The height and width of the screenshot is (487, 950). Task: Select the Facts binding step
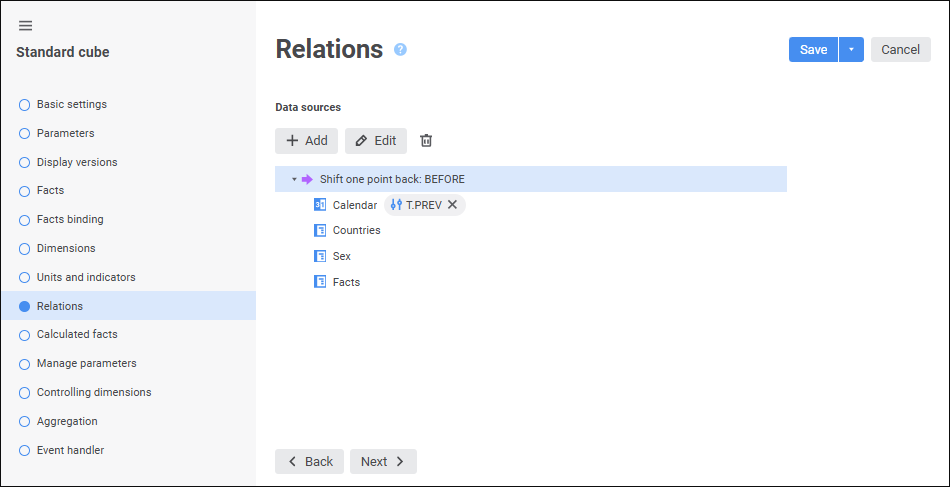[70, 219]
